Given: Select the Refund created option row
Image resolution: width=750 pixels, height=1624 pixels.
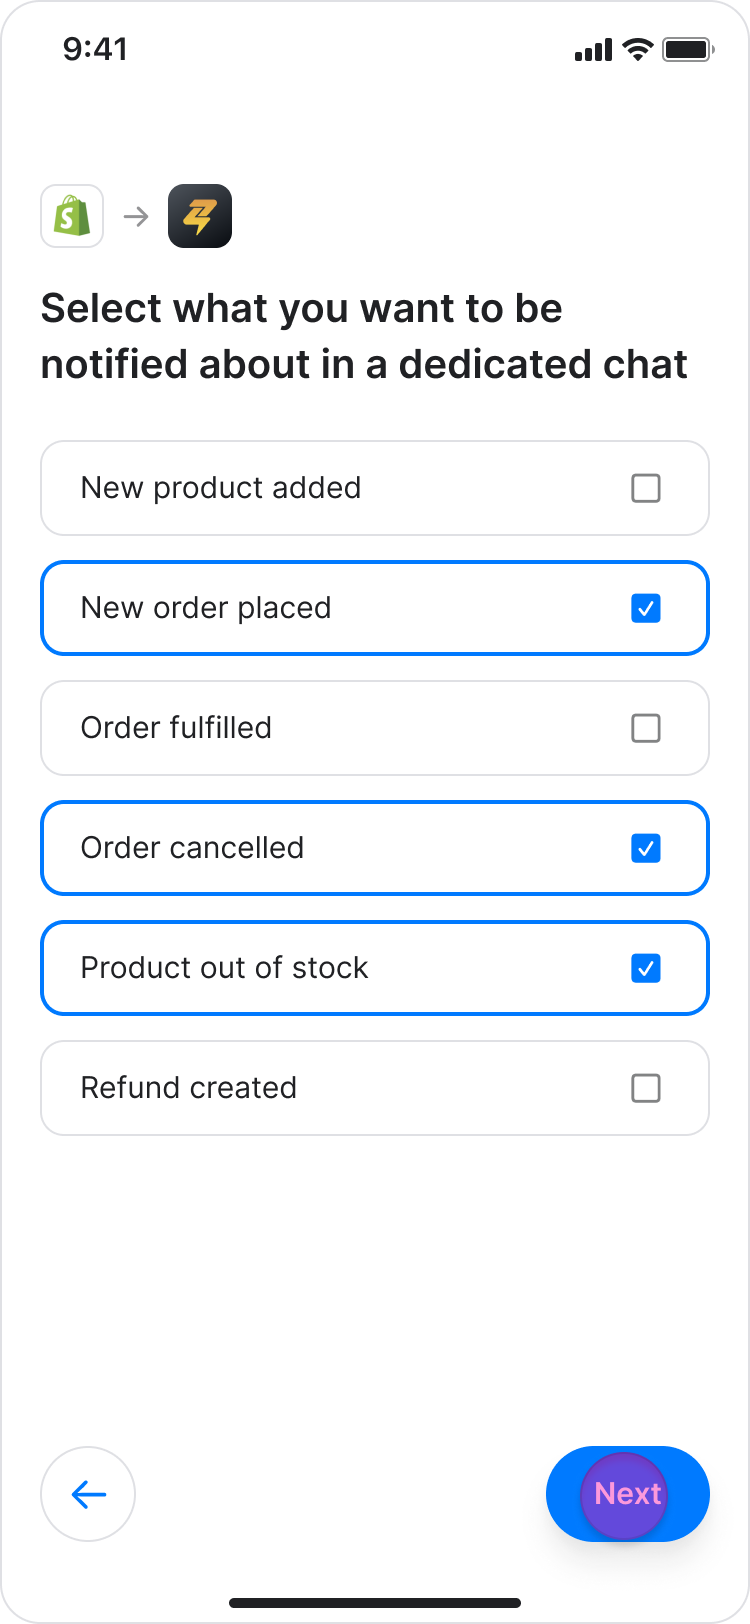Looking at the screenshot, I should coord(375,1088).
